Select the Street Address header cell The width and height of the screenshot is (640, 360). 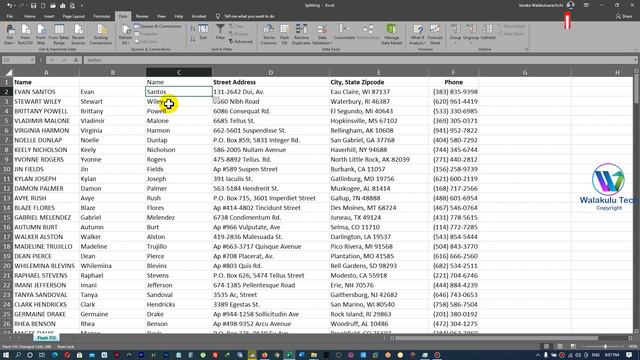click(x=271, y=82)
